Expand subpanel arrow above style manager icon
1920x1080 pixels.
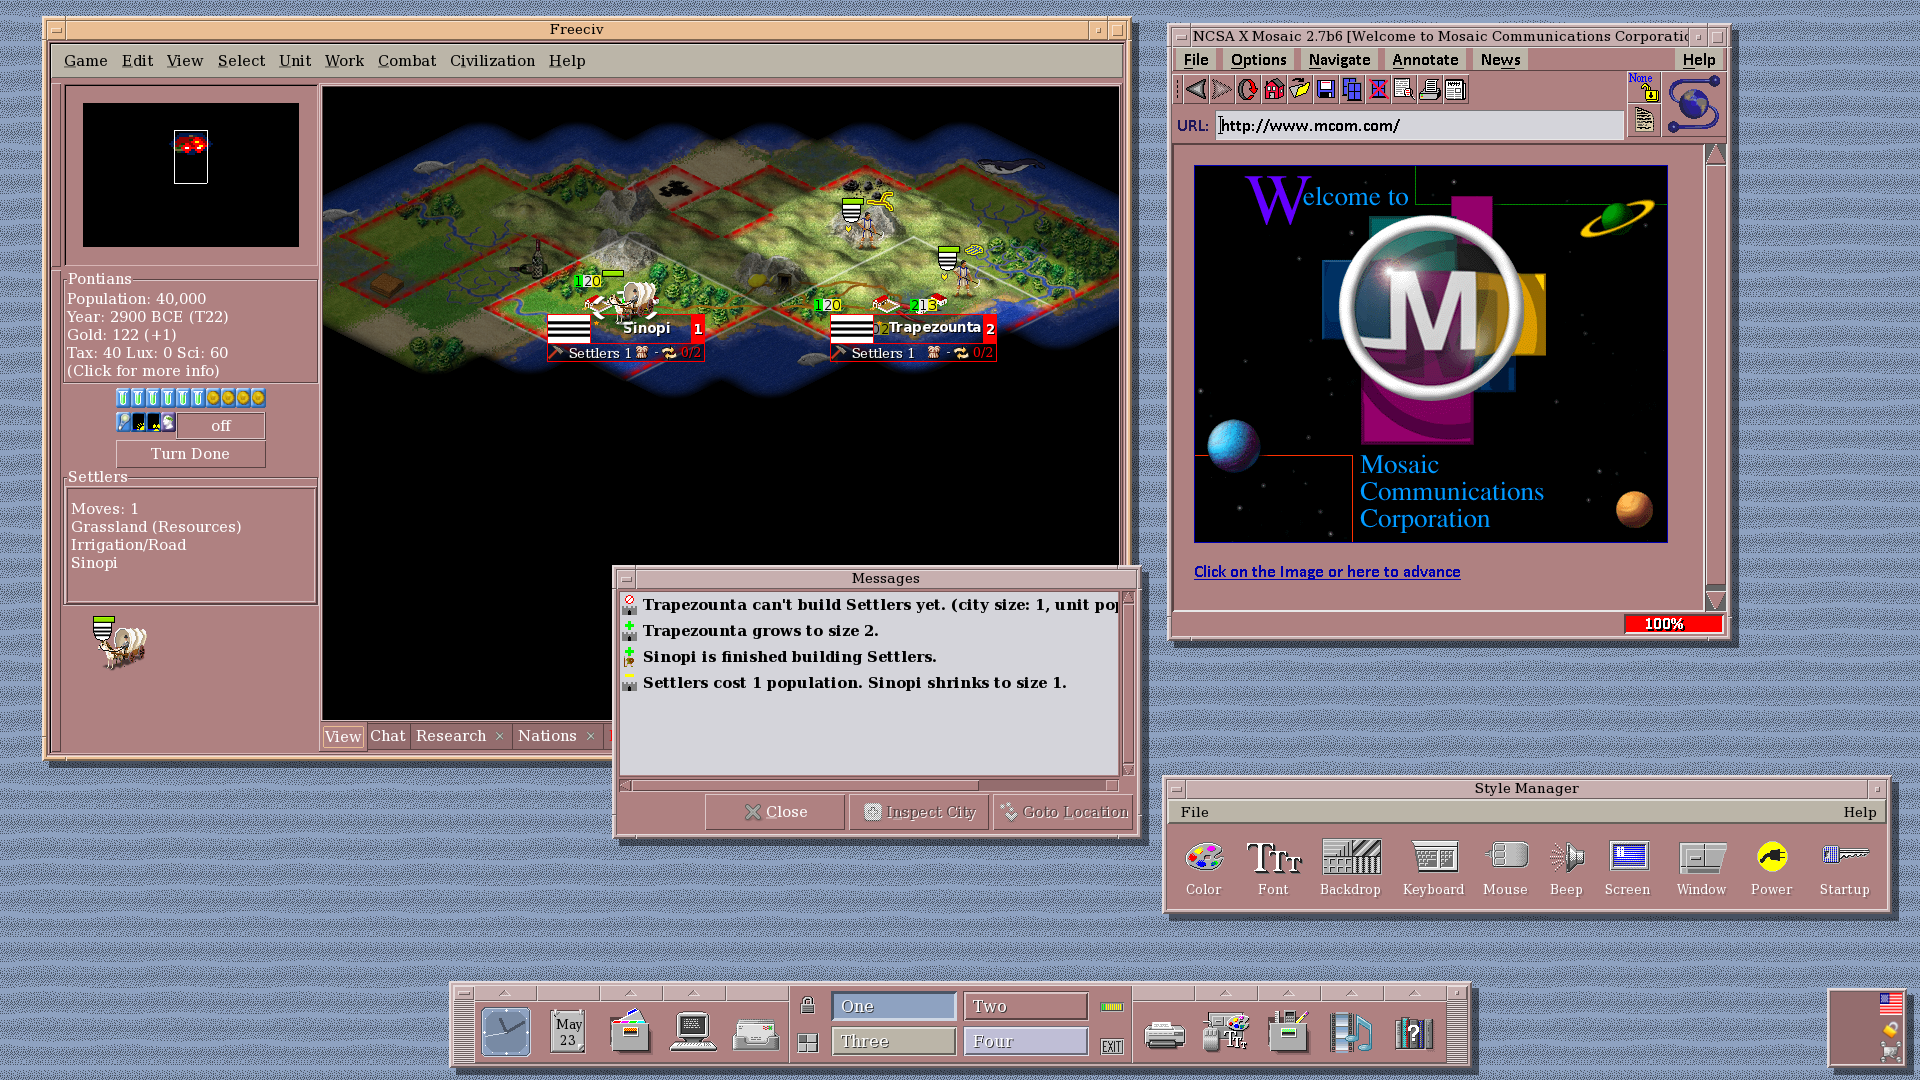1225,993
